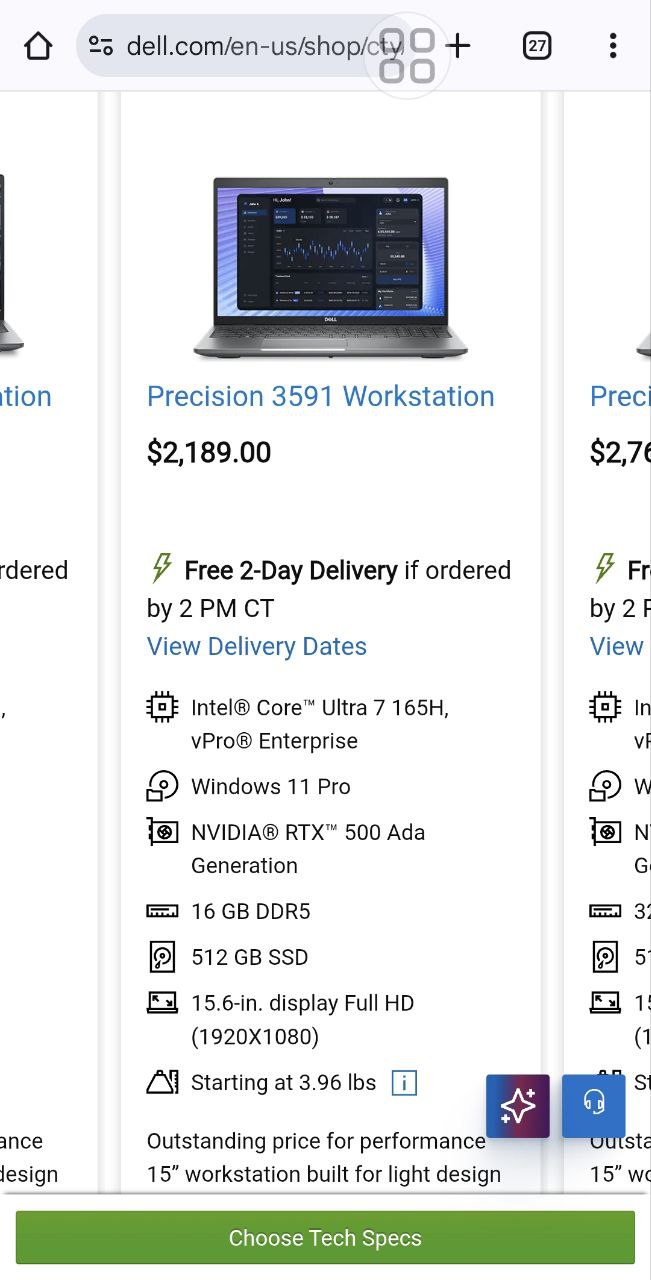
Task: Tap the display size icon
Action: pos(162,1002)
